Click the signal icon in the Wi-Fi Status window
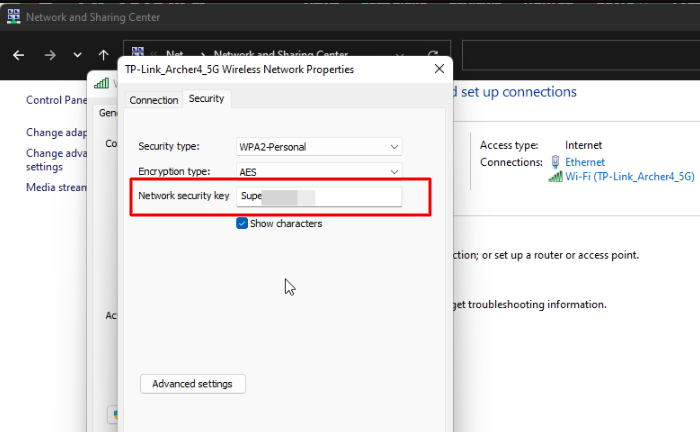The image size is (700, 432). 101,83
